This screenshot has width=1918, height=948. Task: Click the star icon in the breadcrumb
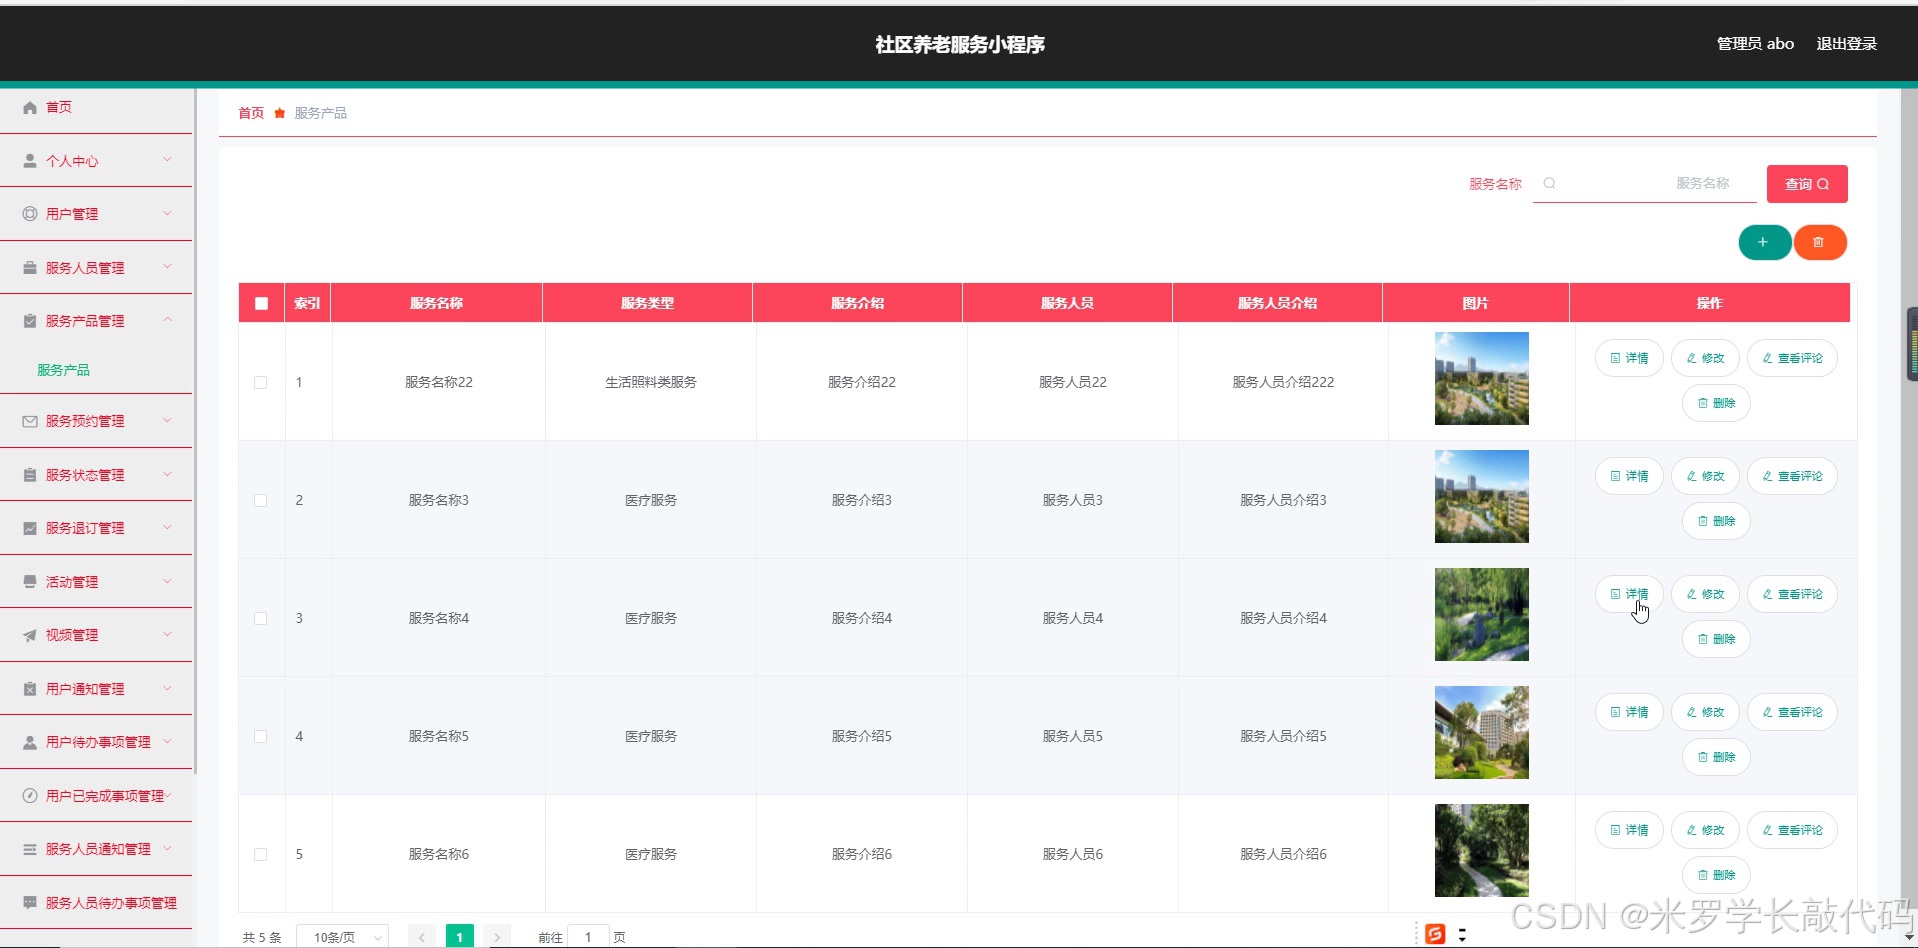point(280,113)
